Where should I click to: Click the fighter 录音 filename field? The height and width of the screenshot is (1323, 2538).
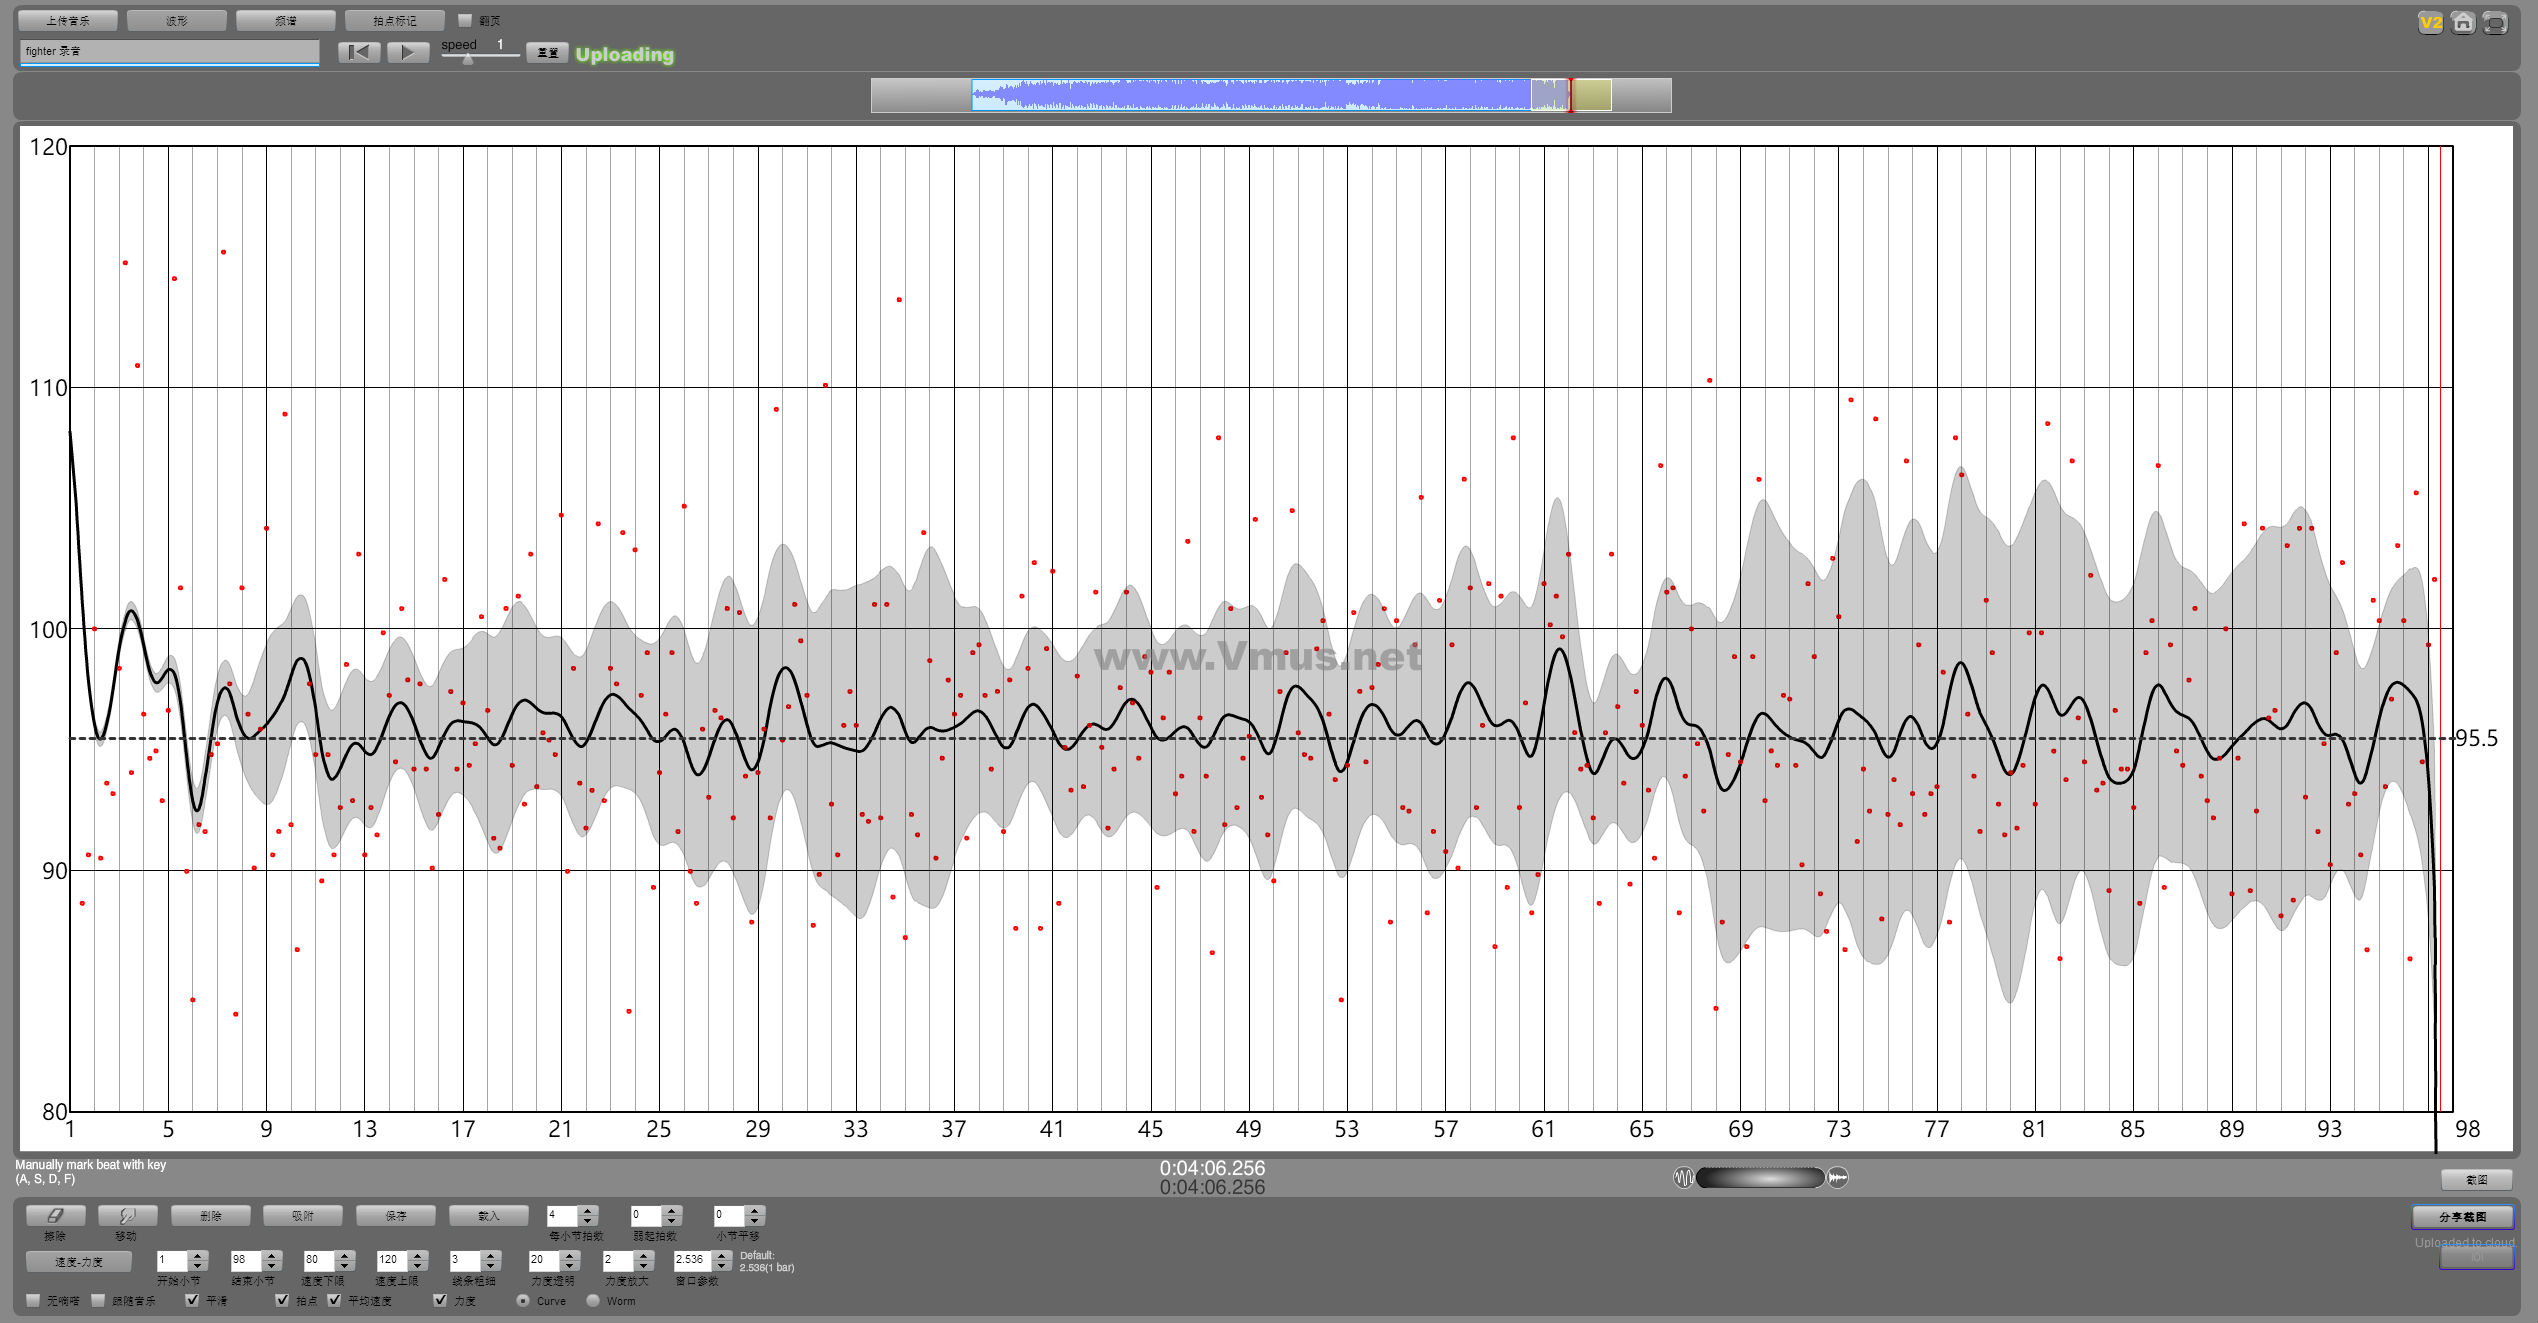168,51
